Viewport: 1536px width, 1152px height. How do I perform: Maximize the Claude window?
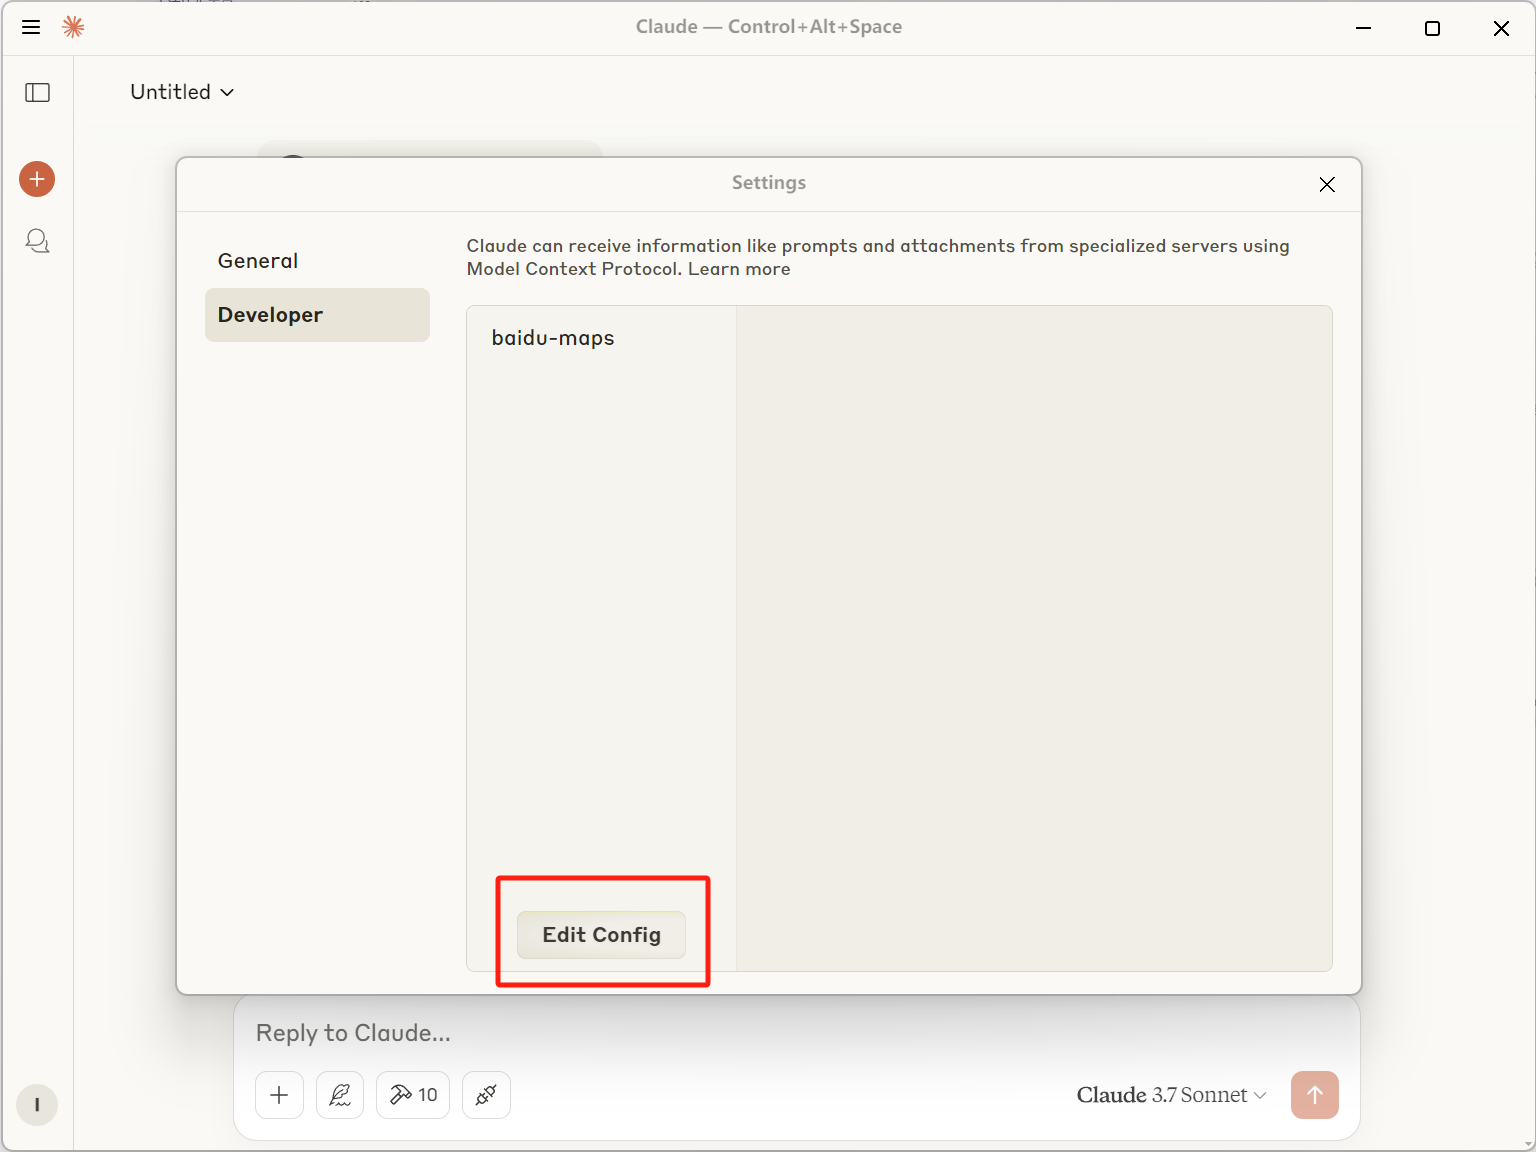coord(1432,28)
